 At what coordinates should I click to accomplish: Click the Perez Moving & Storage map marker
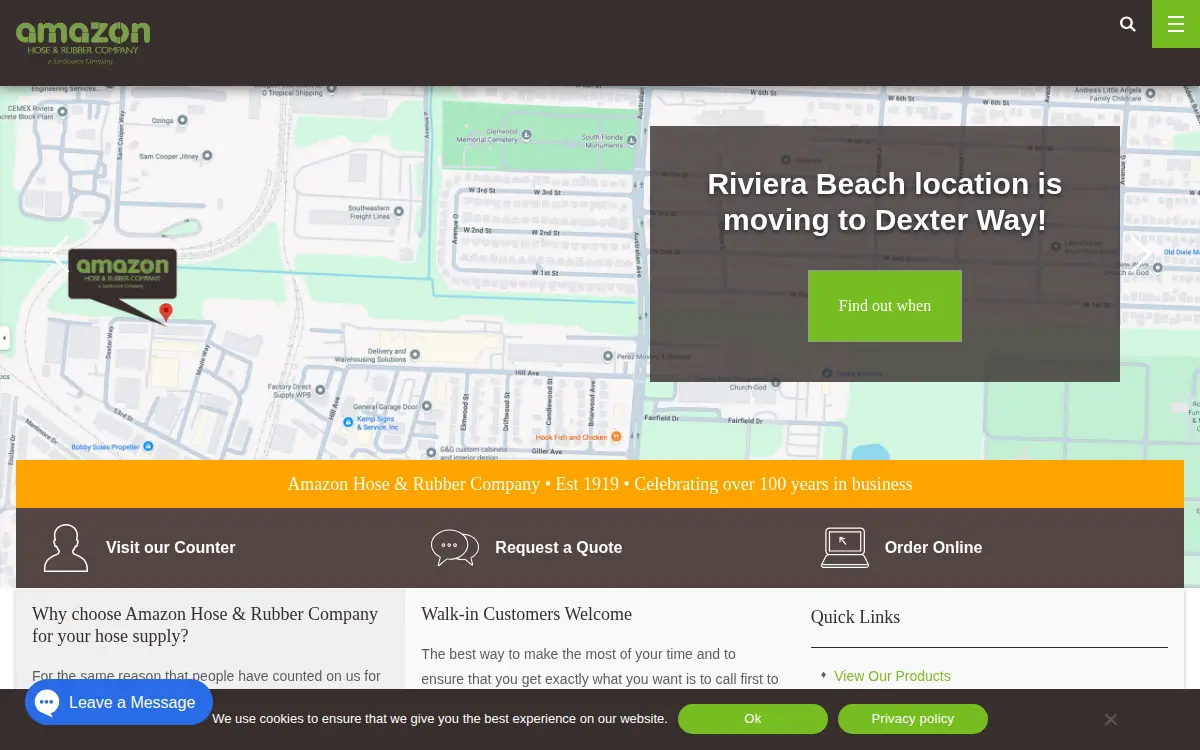[x=608, y=356]
